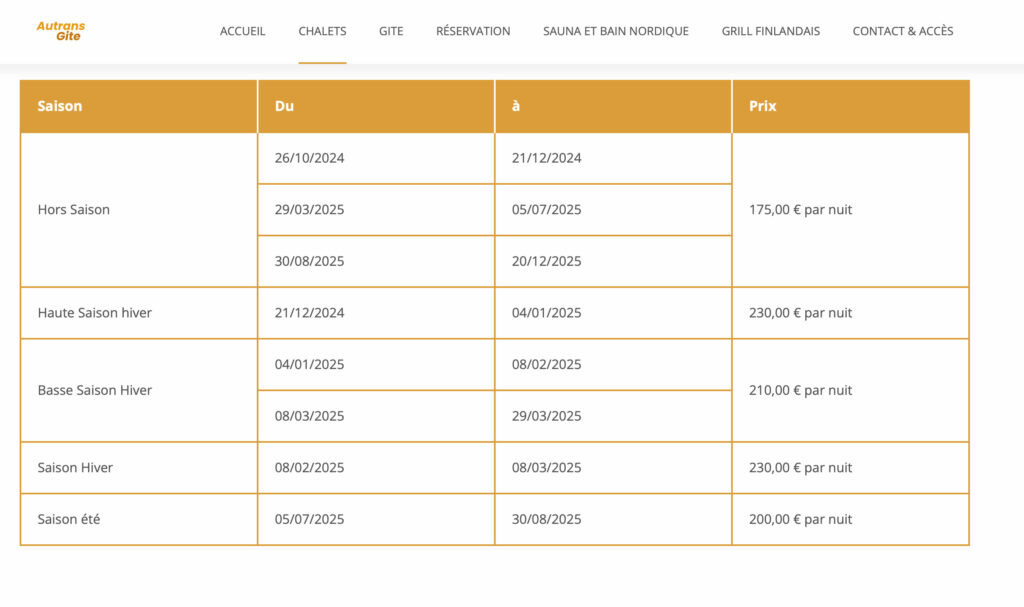Click the Prix column header

pyautogui.click(x=762, y=106)
